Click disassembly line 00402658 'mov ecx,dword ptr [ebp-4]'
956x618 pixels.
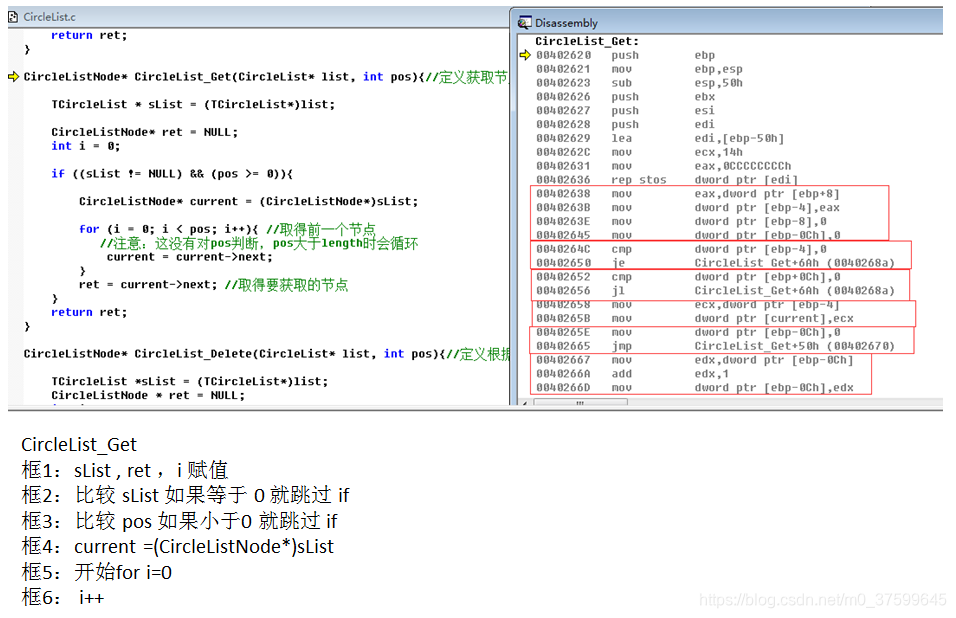pos(688,305)
